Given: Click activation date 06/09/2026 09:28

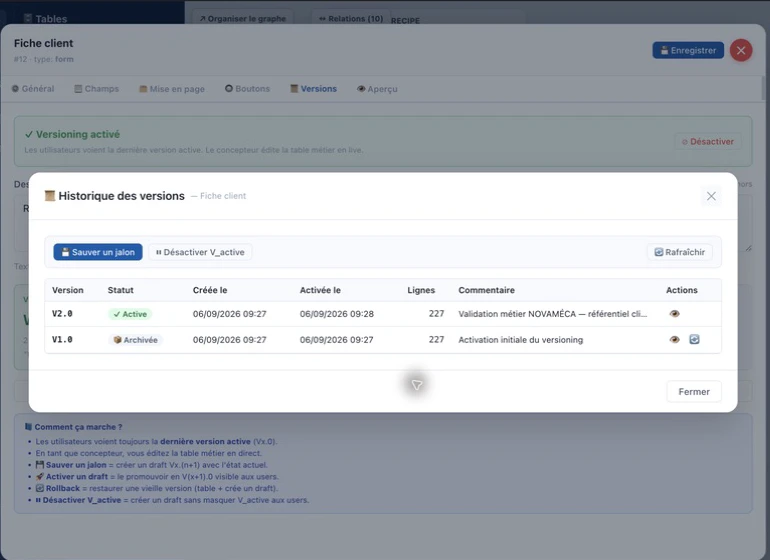Looking at the screenshot, I should coord(337,314).
